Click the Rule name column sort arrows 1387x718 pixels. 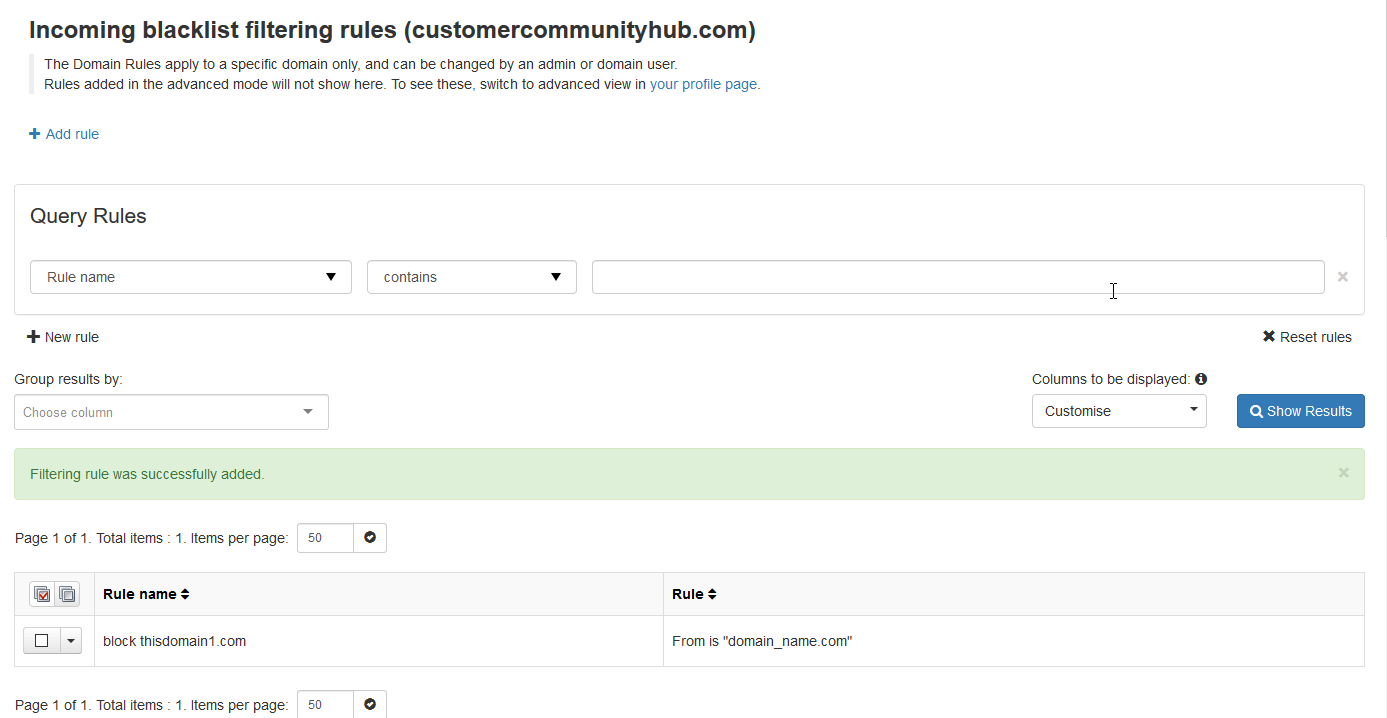click(185, 594)
